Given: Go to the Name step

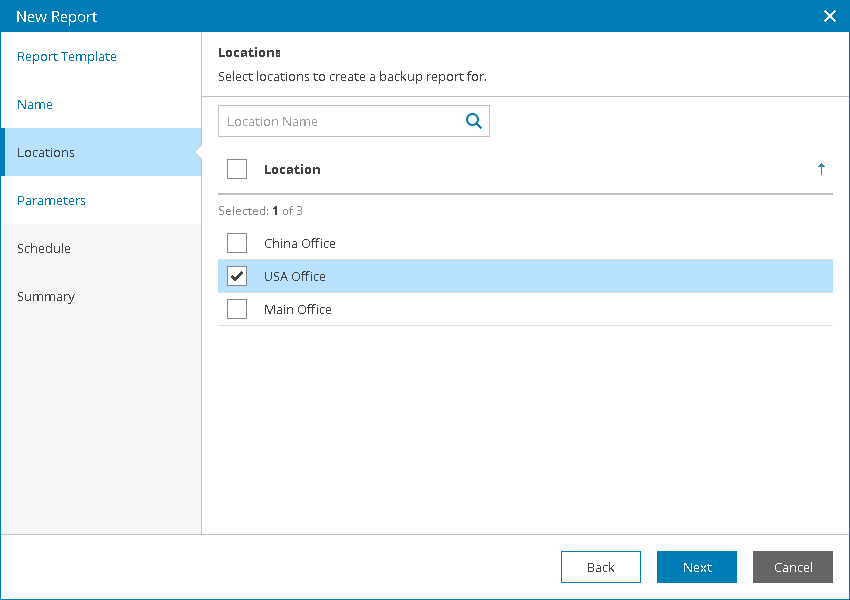Looking at the screenshot, I should [35, 105].
